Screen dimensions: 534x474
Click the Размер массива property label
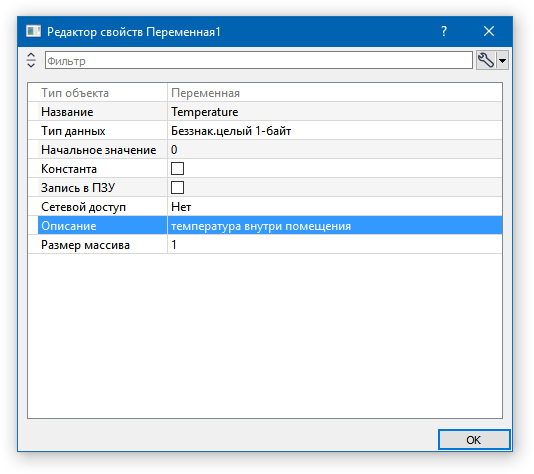coord(85,245)
